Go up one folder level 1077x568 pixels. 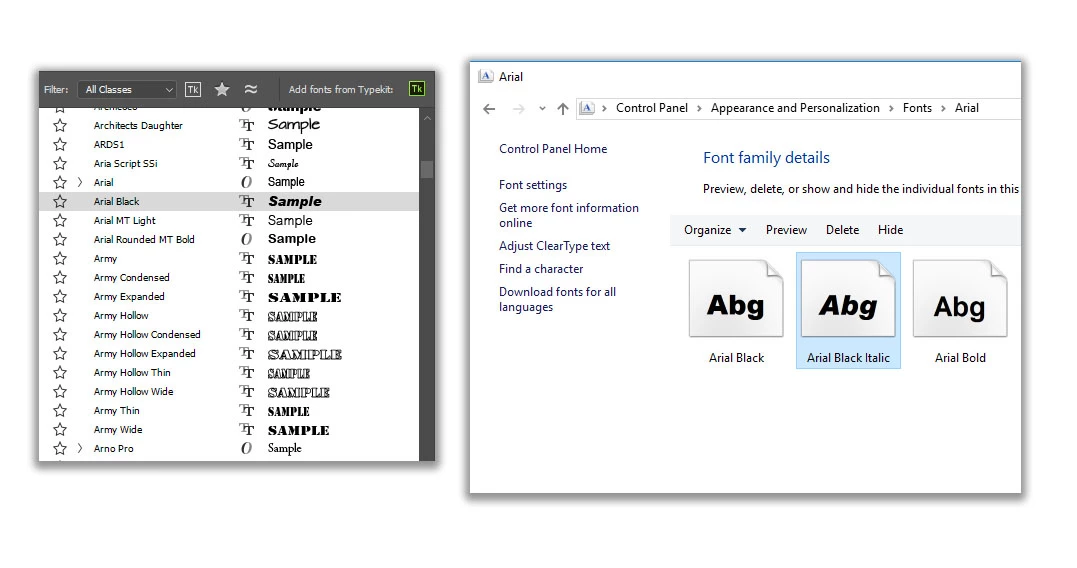coord(563,109)
